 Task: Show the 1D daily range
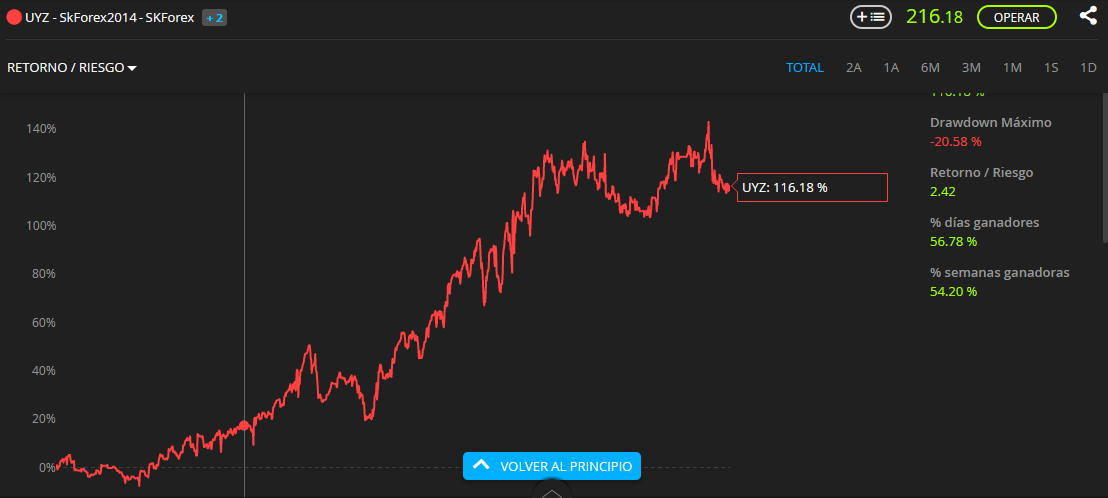(1089, 68)
